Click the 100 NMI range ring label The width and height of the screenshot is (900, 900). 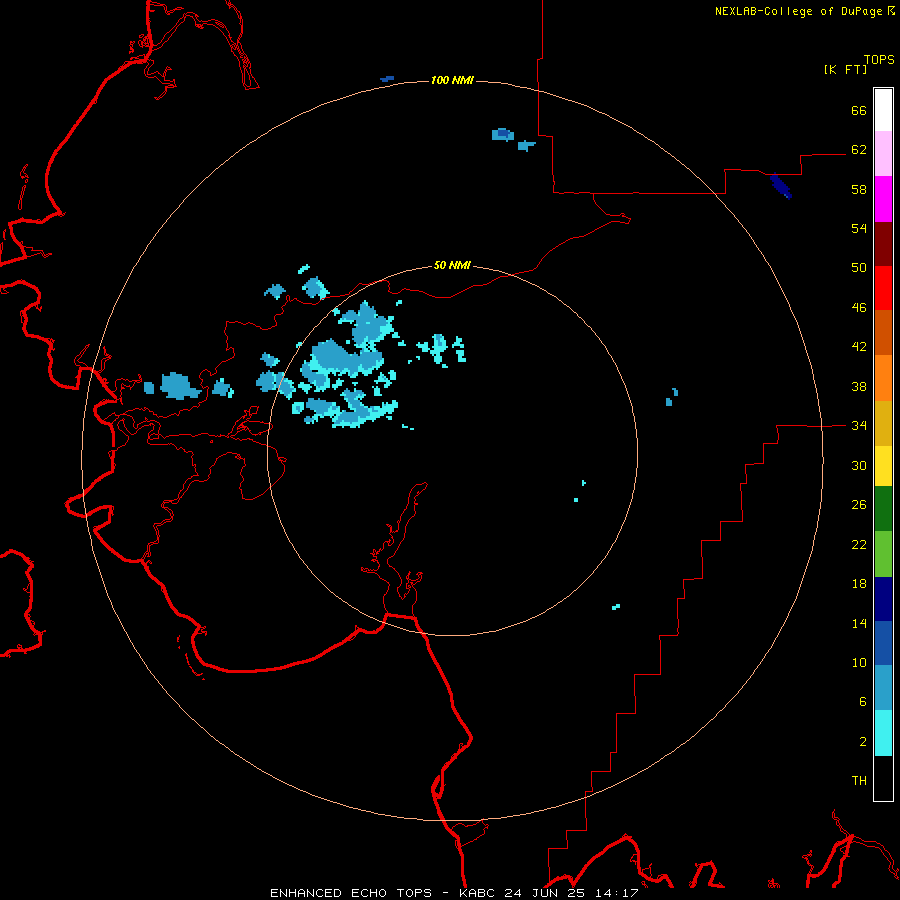tap(452, 80)
